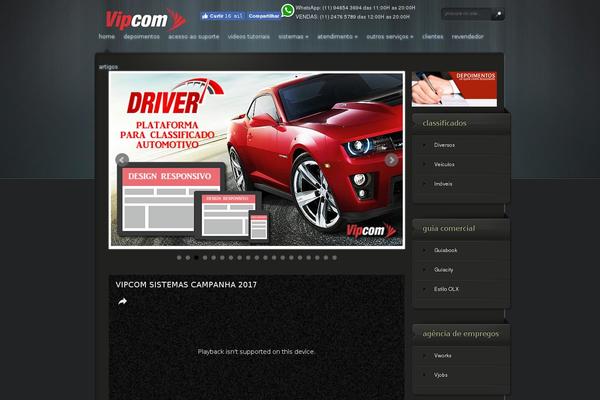Select the last slider pagination dot
Viewport: 600px width, 400px height.
coord(334,258)
